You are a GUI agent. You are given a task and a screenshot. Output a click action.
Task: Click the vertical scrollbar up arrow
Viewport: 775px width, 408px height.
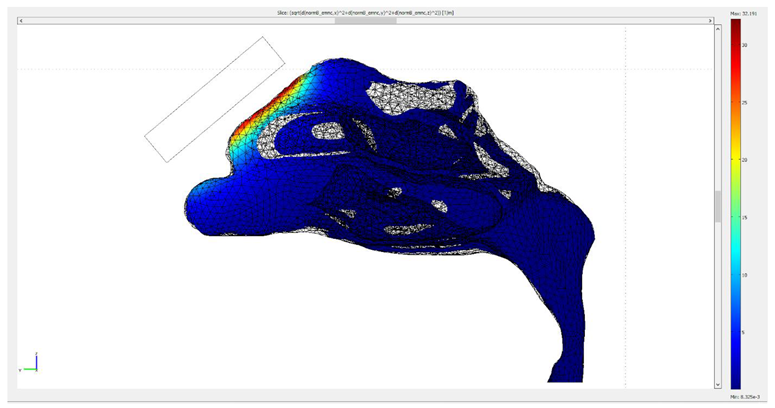tap(717, 29)
